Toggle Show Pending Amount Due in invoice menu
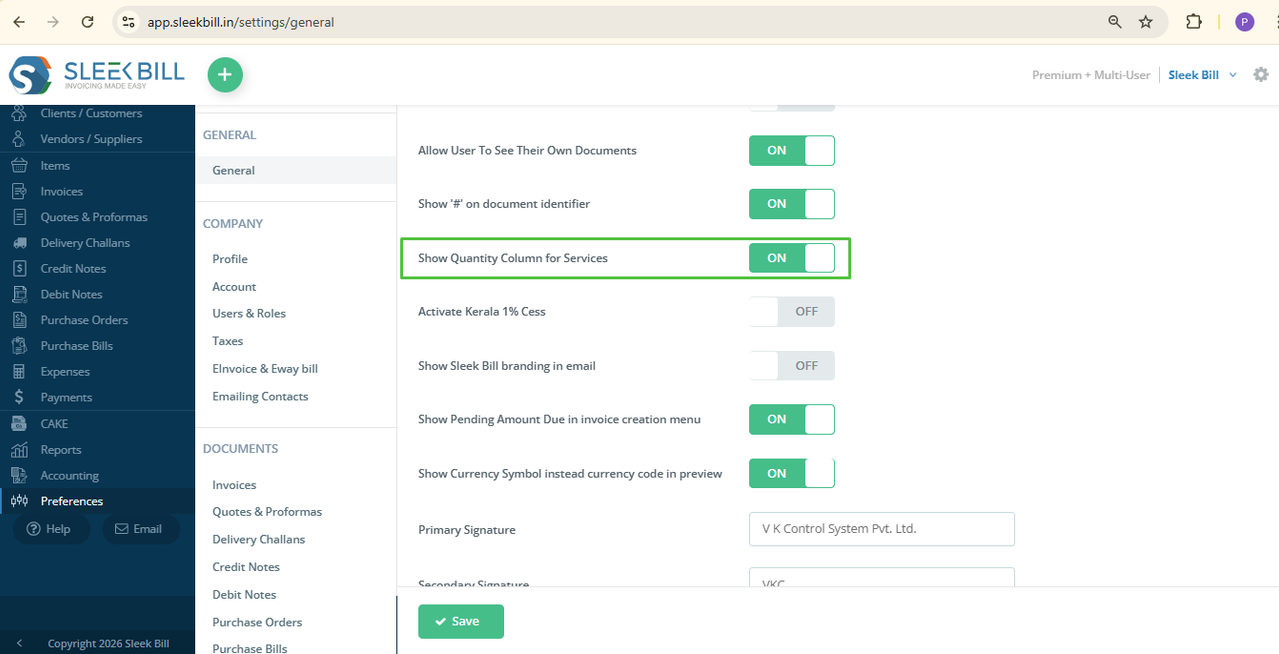 point(792,419)
